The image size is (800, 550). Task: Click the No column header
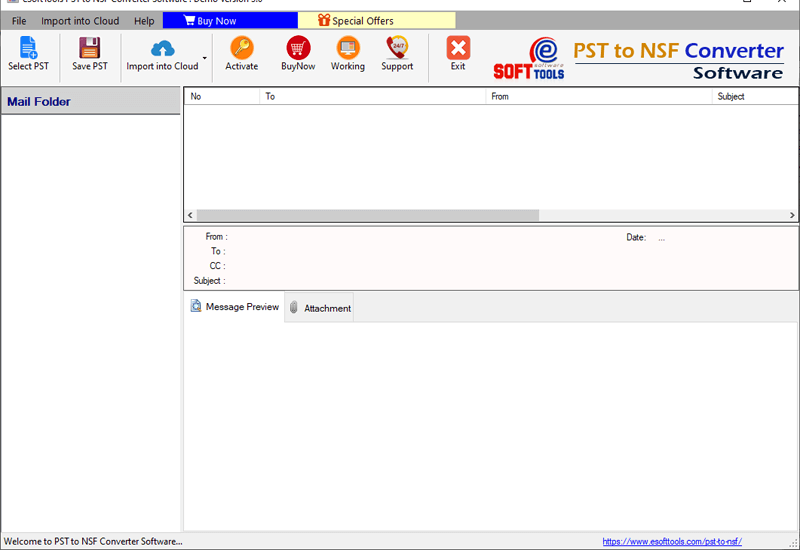click(222, 96)
